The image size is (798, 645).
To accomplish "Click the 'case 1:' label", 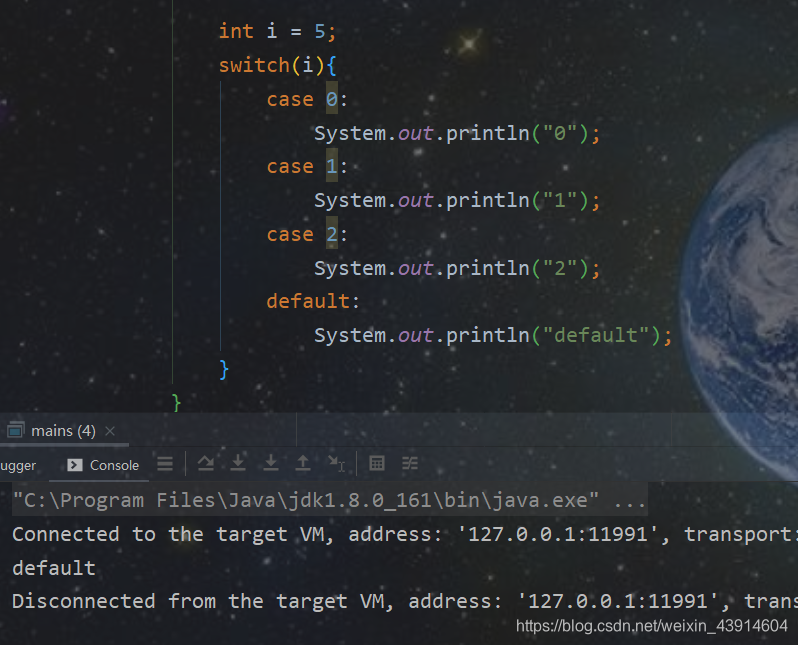I will coord(307,166).
